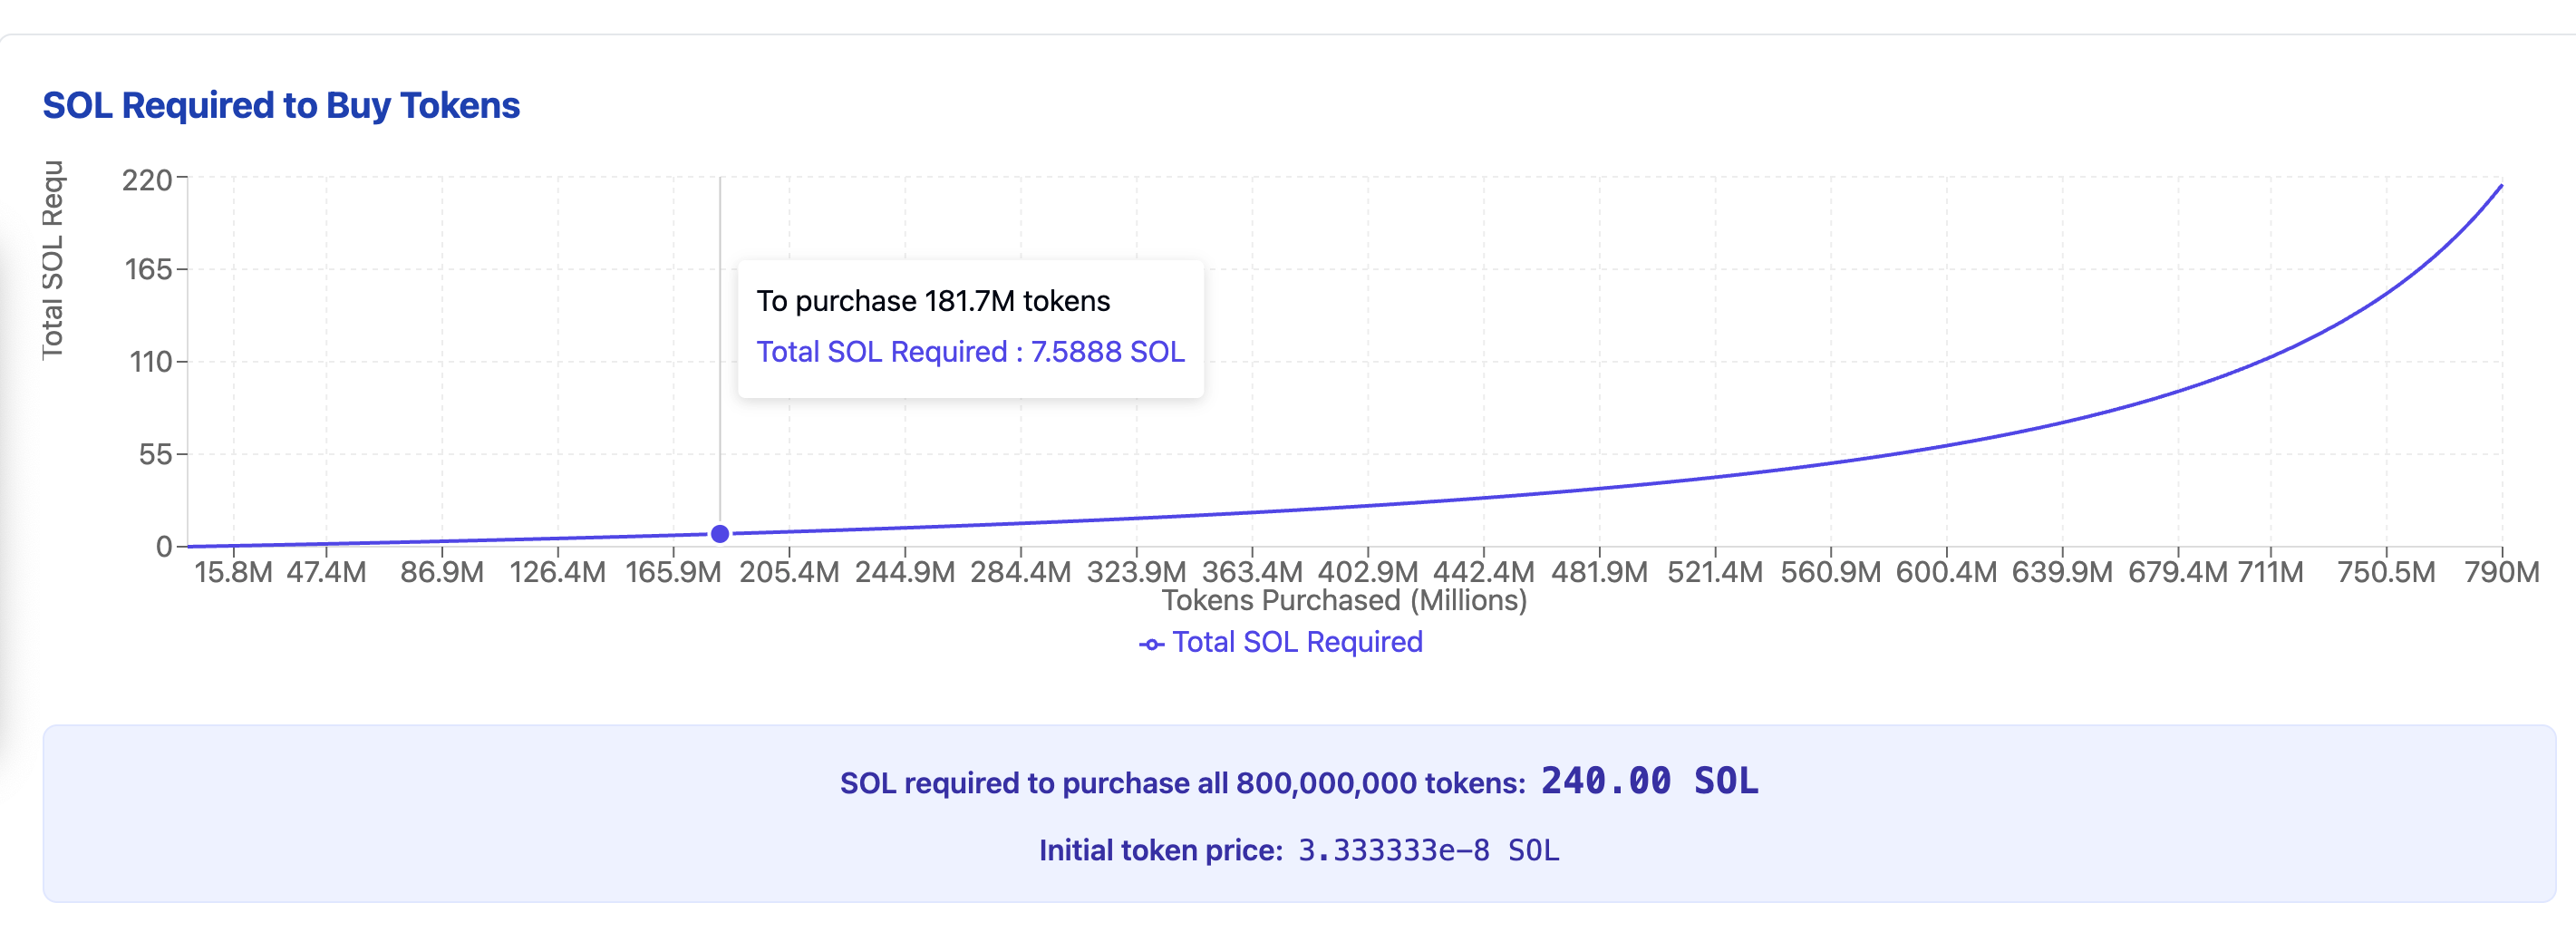Click the 110 y-axis tick label
The width and height of the screenshot is (2576, 932).
coord(151,362)
